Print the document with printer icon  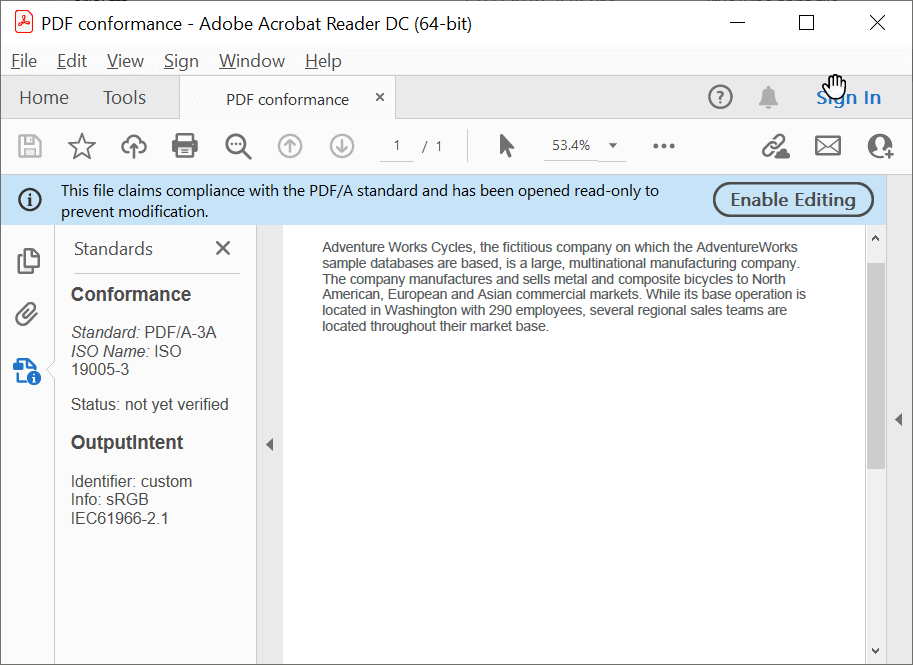185,146
